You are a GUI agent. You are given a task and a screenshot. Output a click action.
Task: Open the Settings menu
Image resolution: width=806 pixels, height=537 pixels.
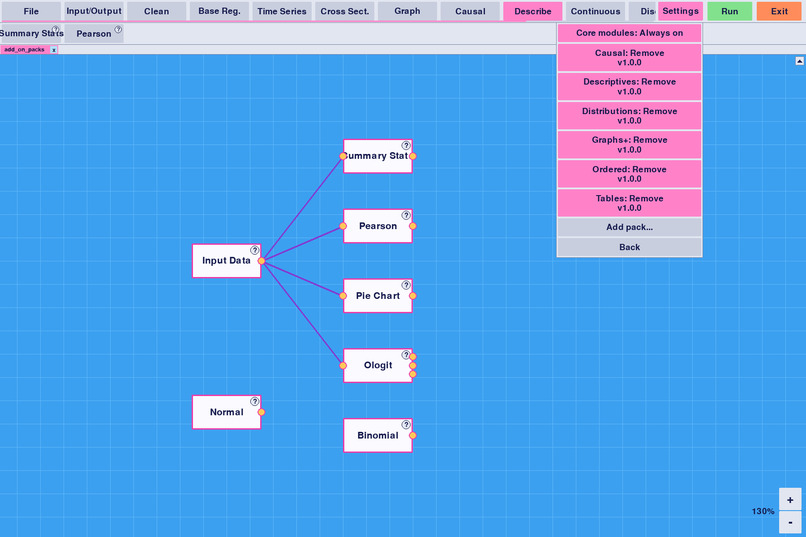click(x=680, y=11)
